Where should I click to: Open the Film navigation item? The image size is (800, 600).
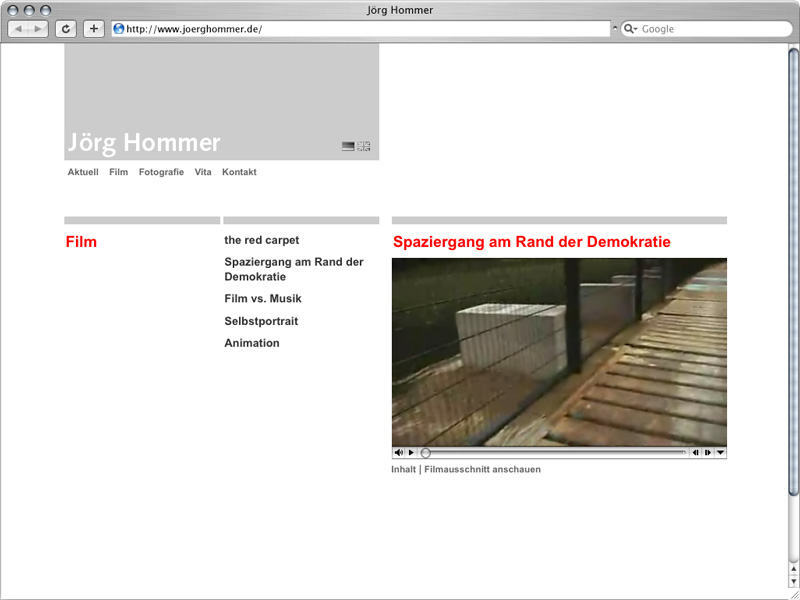(x=118, y=172)
